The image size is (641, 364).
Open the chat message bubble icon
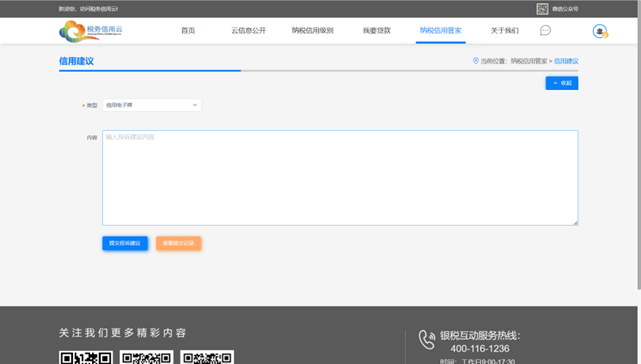(545, 30)
